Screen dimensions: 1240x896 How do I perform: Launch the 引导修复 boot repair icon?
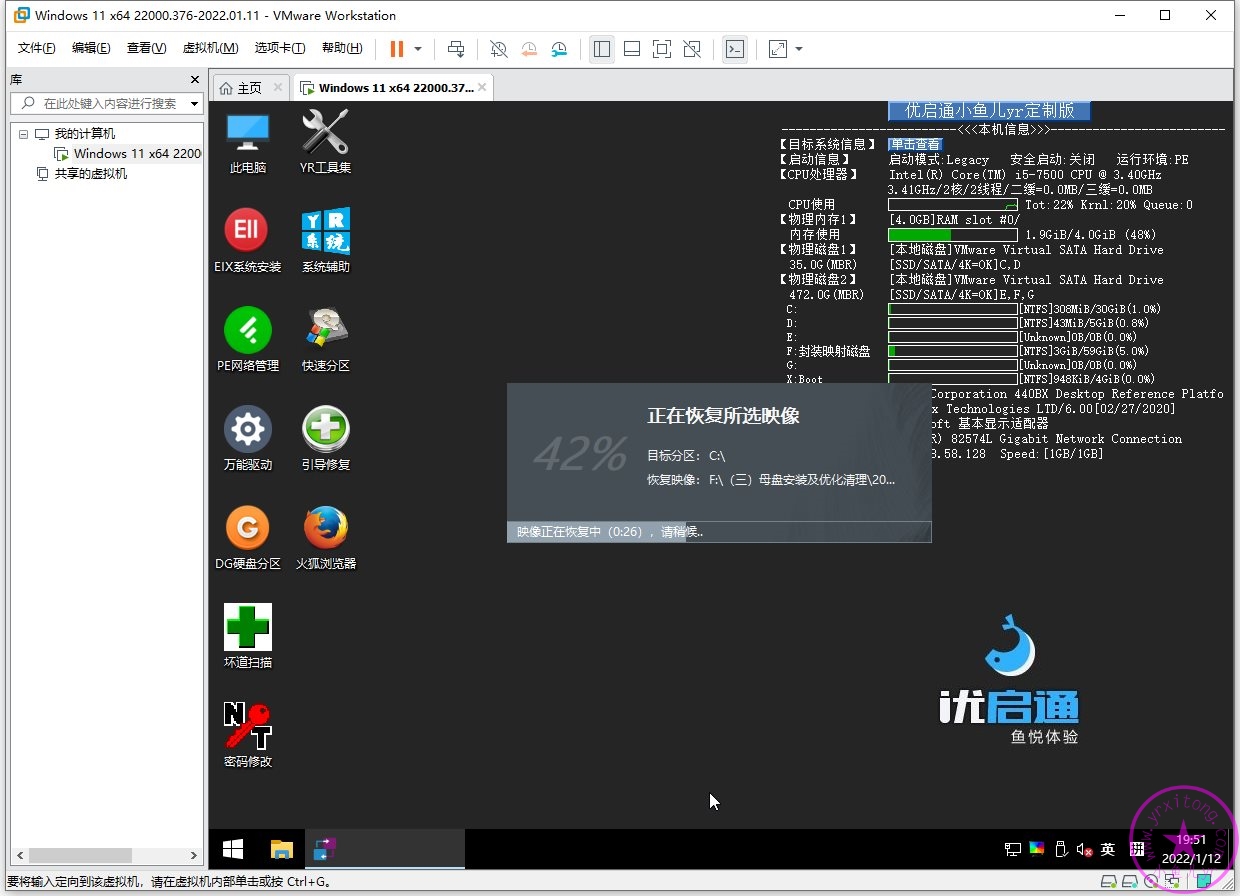point(325,438)
